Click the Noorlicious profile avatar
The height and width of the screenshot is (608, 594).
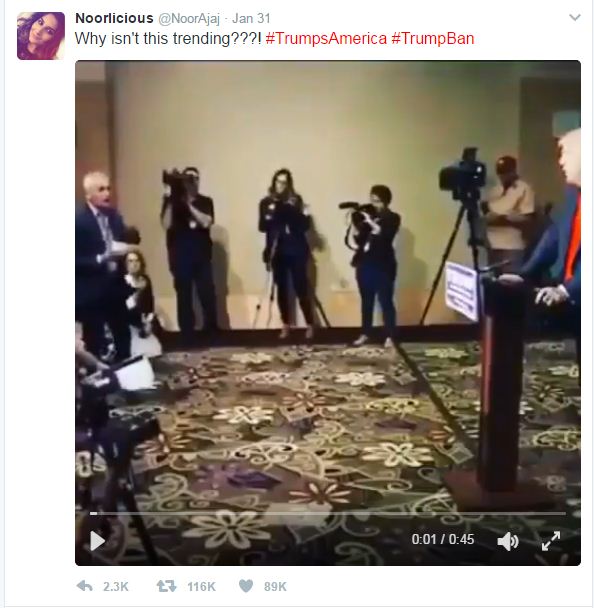click(41, 36)
